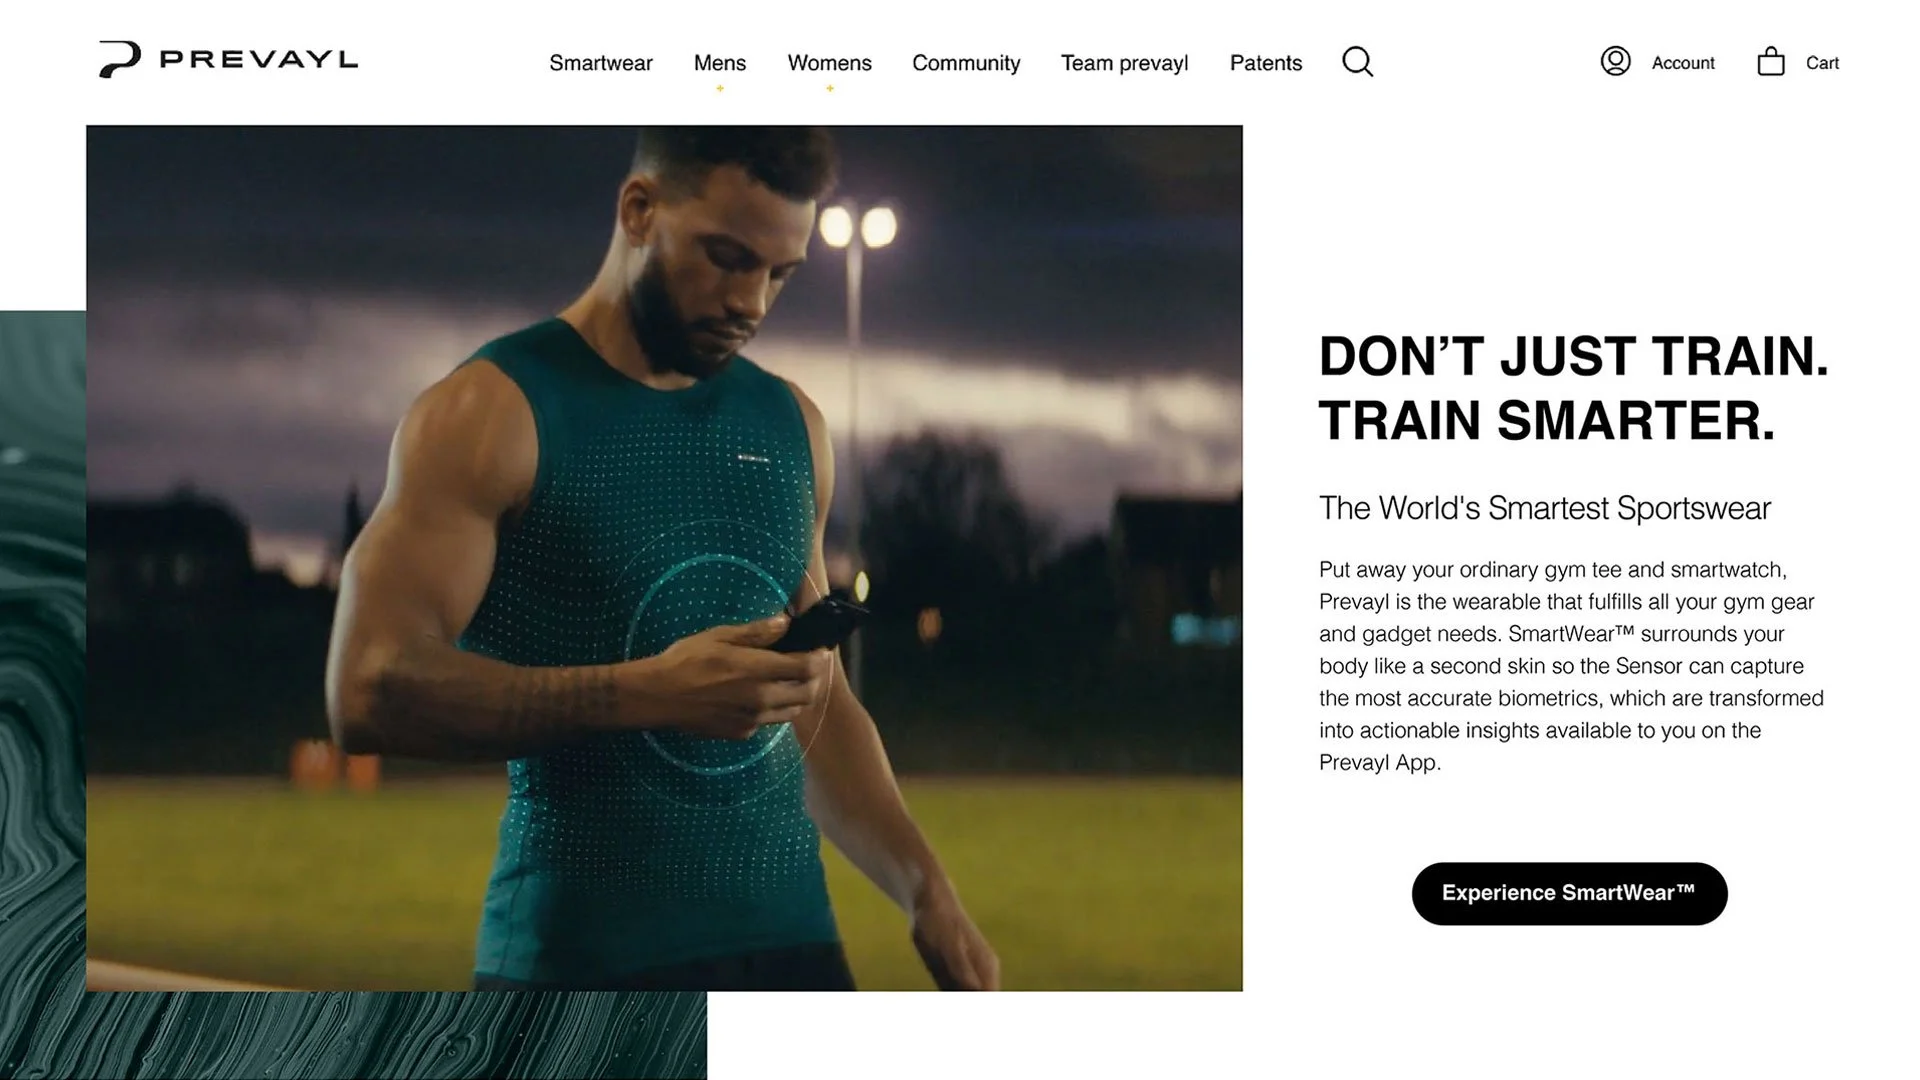
Task: Expand the Womens menu dropdown indicator
Action: pyautogui.click(x=829, y=89)
